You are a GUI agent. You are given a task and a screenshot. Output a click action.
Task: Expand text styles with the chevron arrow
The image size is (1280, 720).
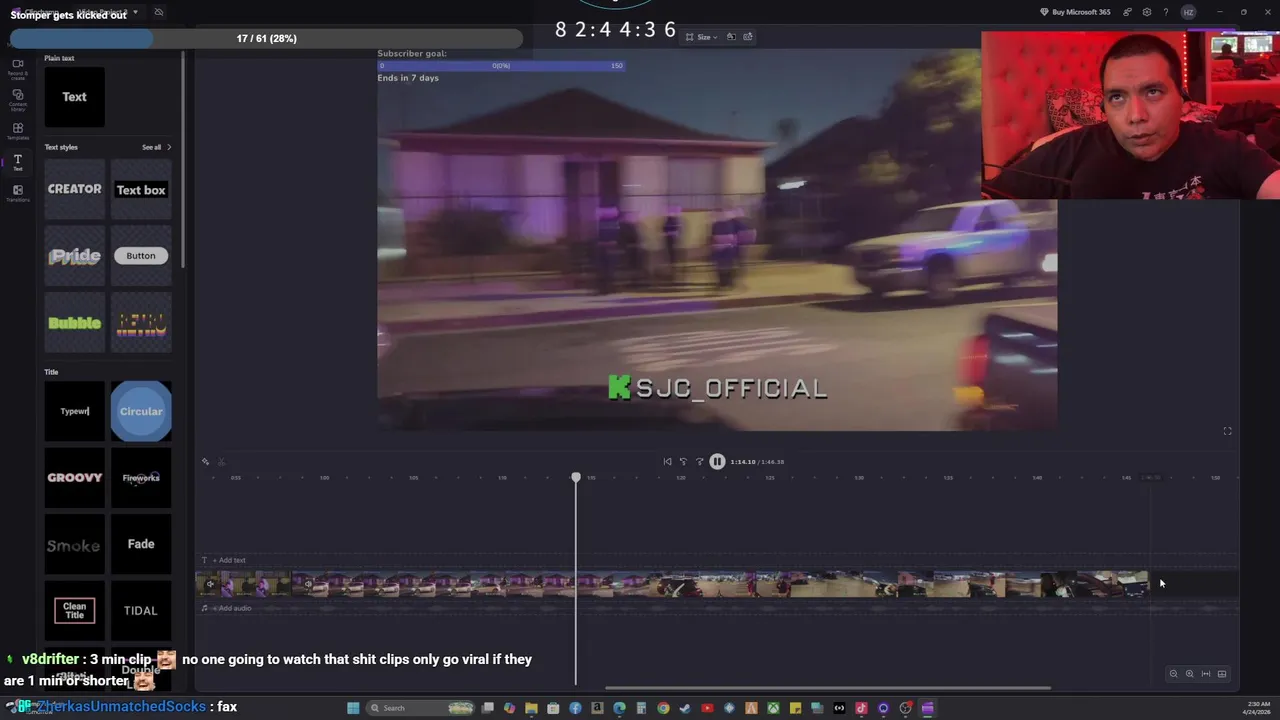tap(169, 147)
